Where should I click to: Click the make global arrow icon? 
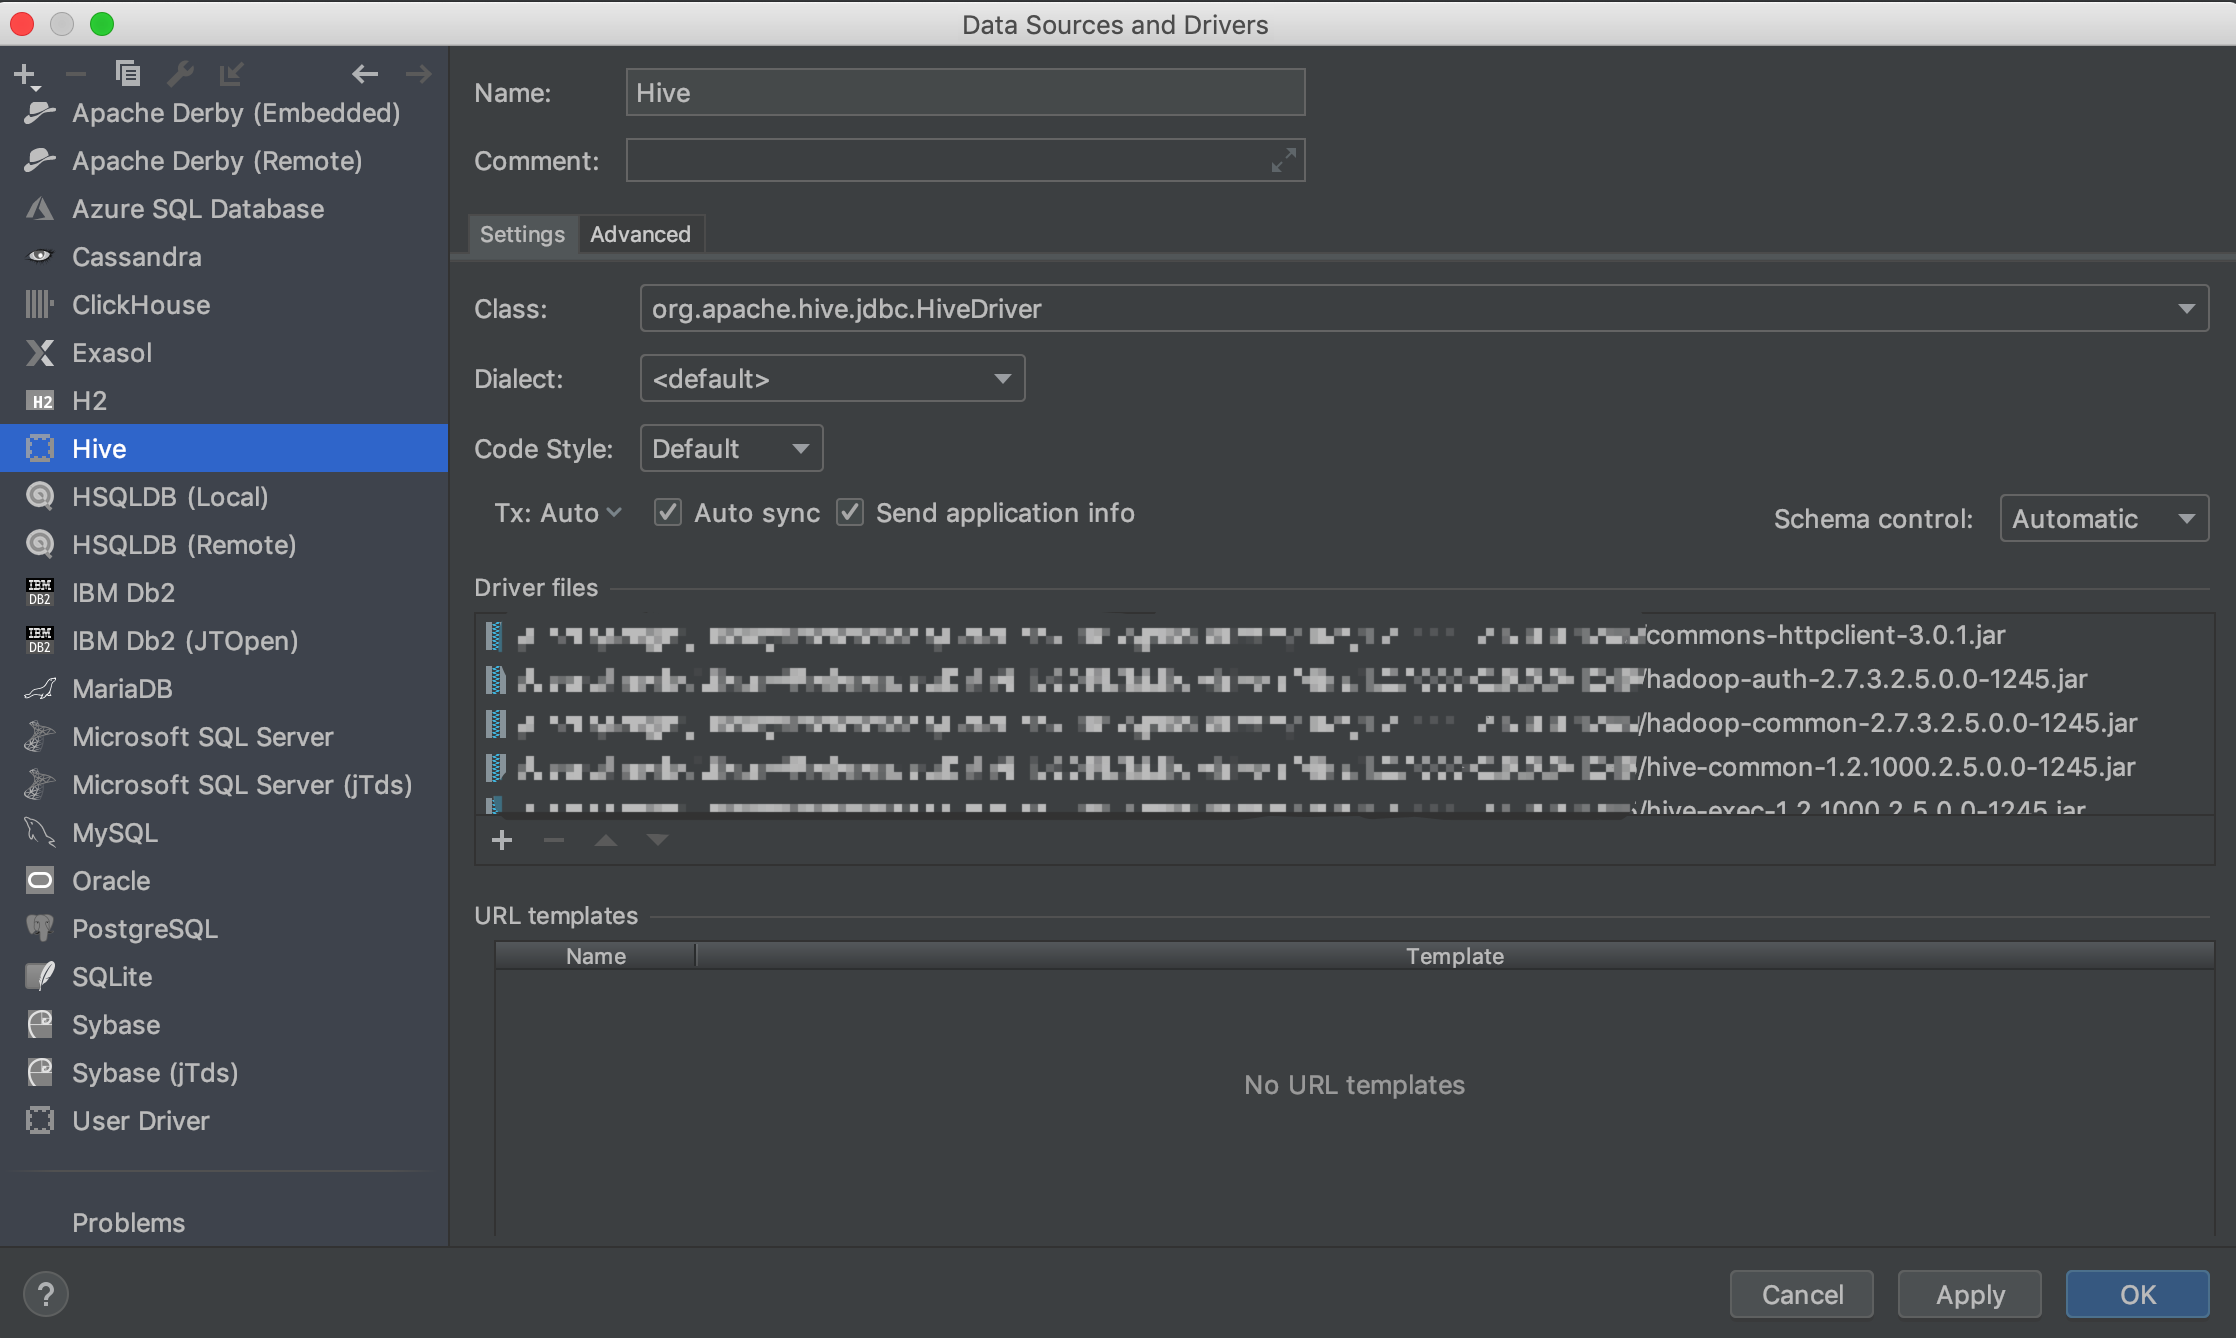coord(231,74)
